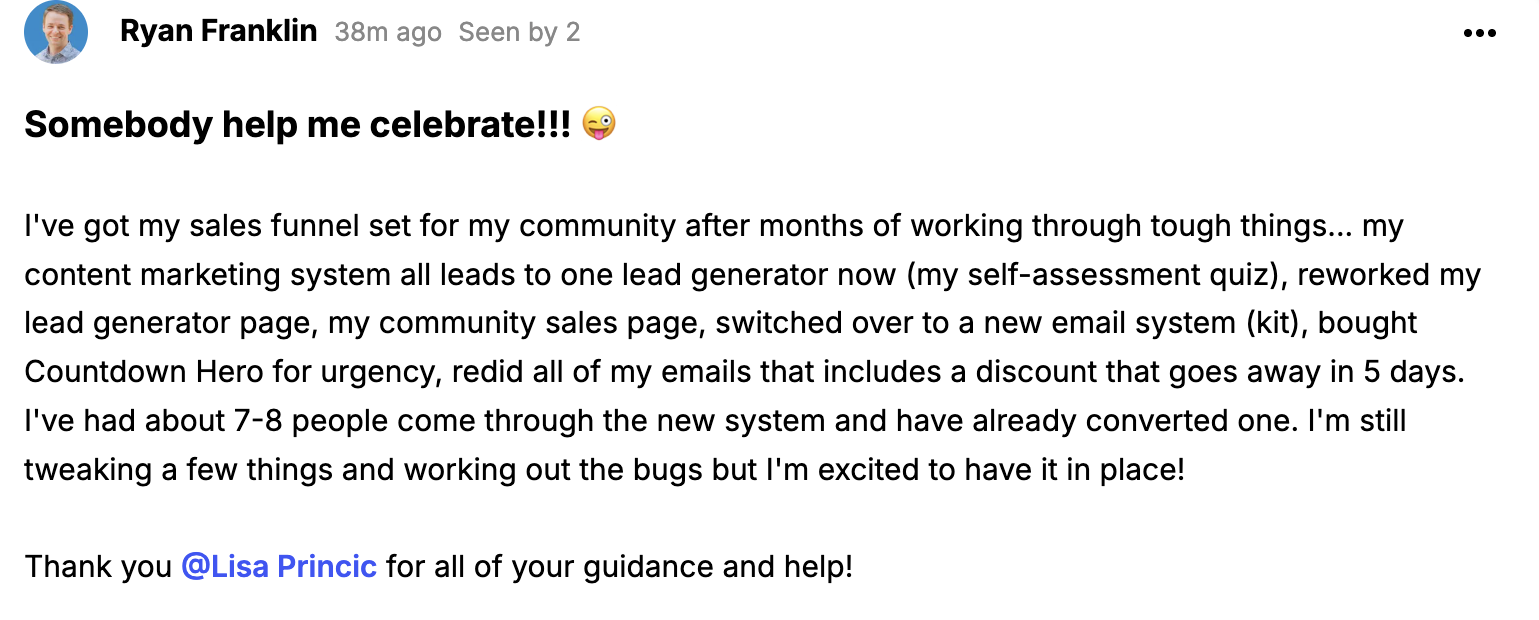Open the three-dot post options menu
The image size is (1539, 620).
[1479, 33]
